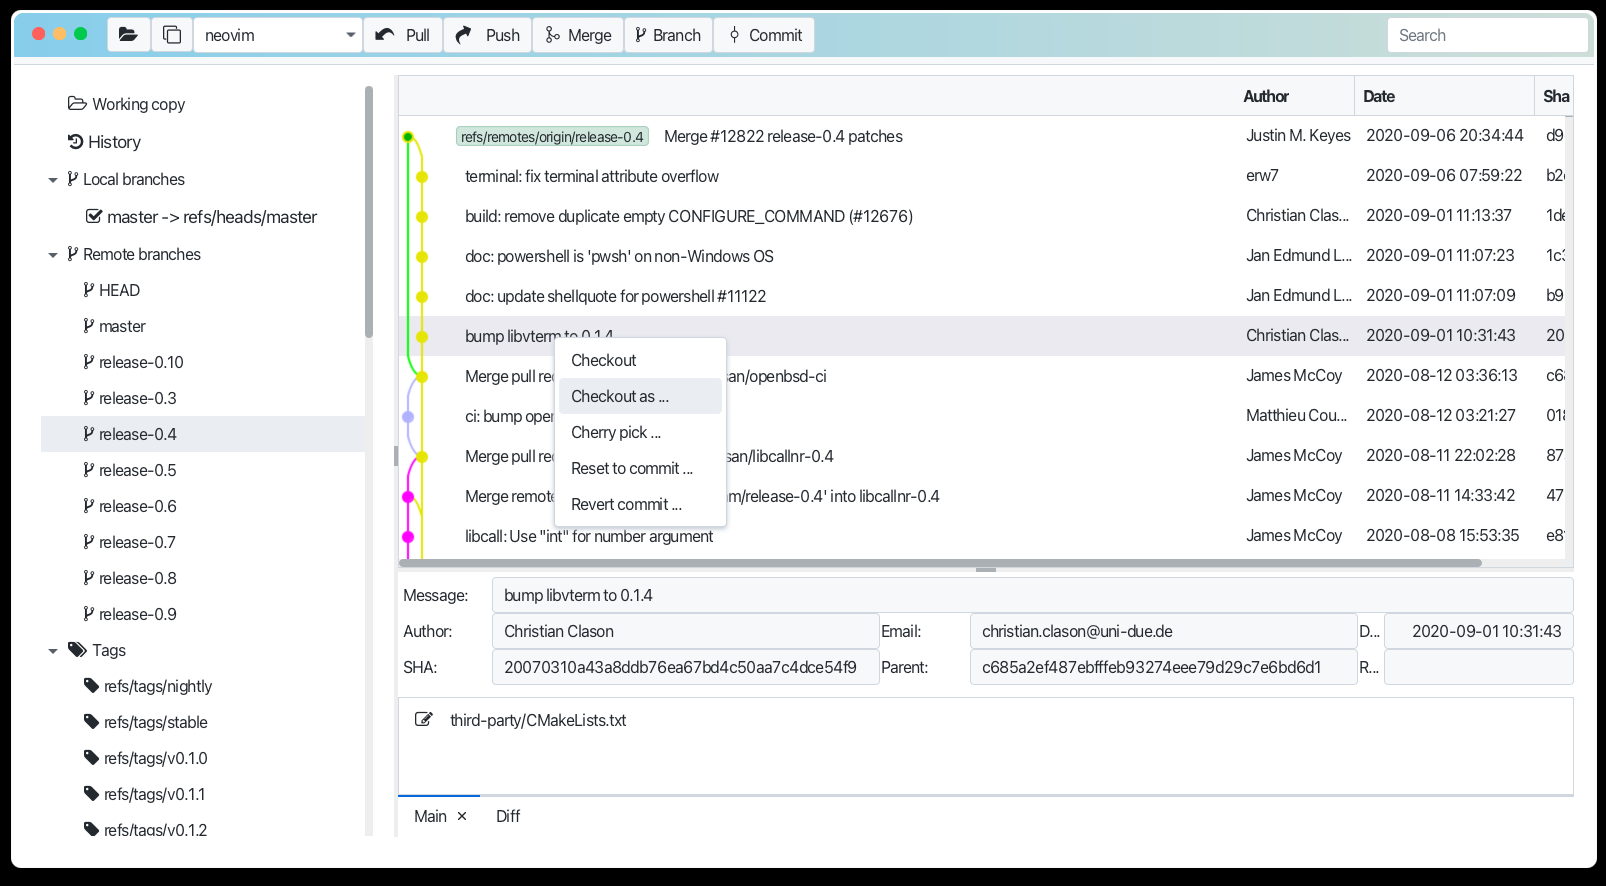Focus the Search field
Image resolution: width=1606 pixels, height=886 pixels.
[1487, 35]
